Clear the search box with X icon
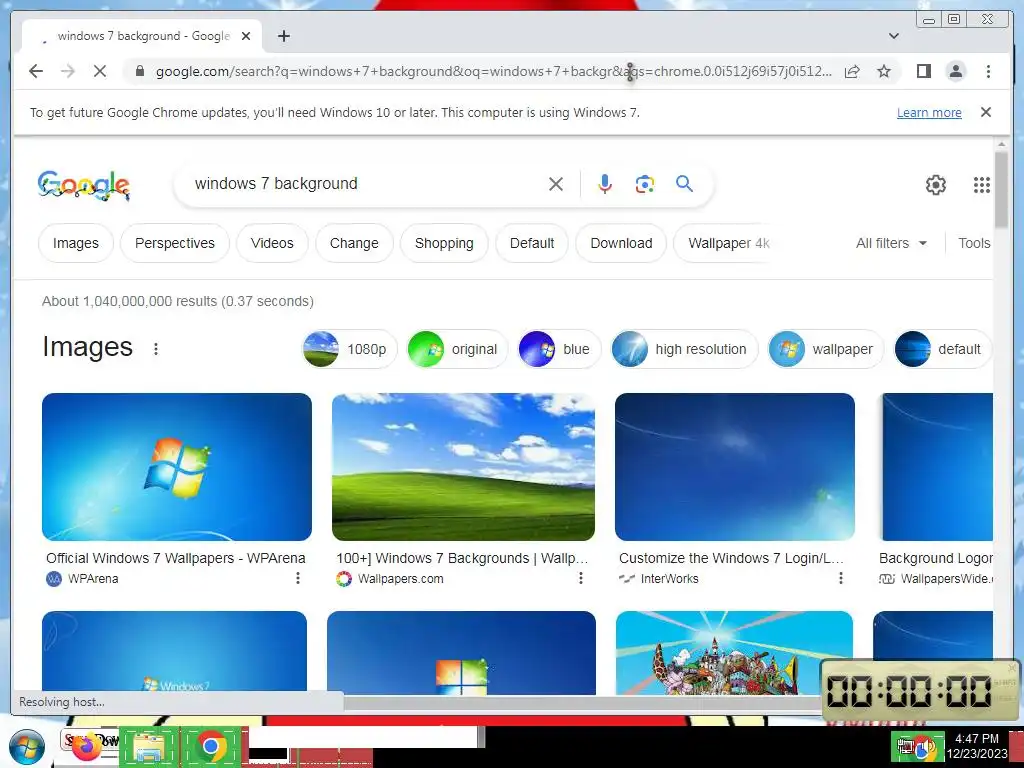This screenshot has width=1024, height=768. pyautogui.click(x=556, y=184)
